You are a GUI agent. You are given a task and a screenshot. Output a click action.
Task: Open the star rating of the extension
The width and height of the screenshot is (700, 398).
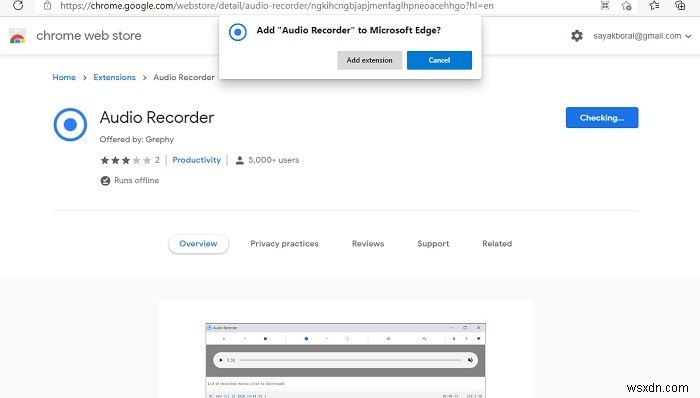(125, 160)
